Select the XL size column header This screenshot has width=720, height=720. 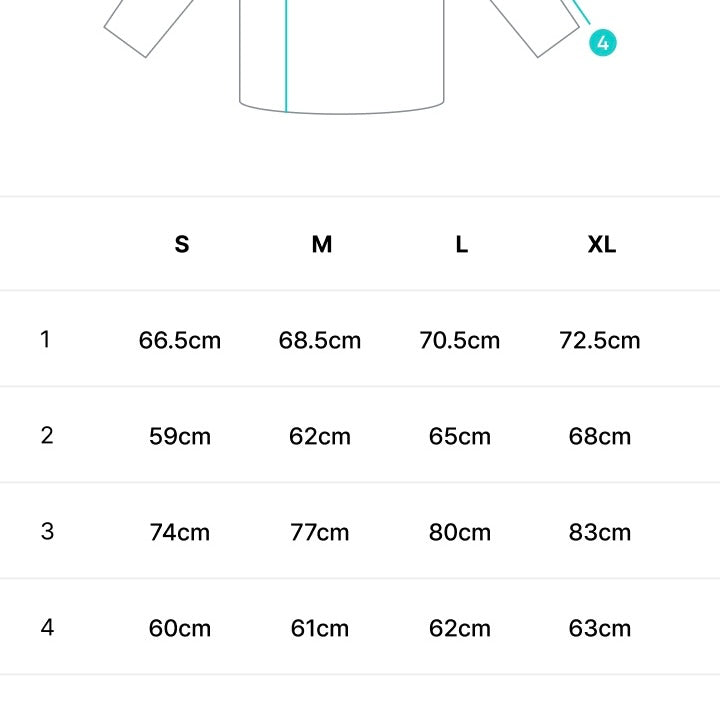pos(601,244)
